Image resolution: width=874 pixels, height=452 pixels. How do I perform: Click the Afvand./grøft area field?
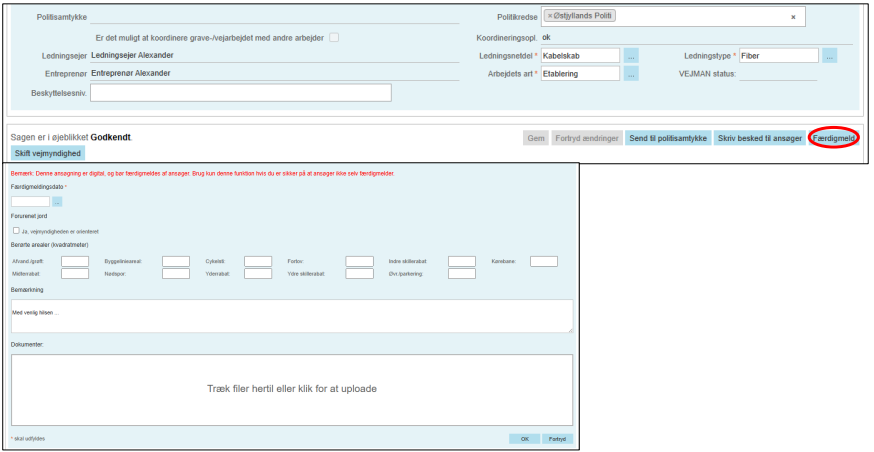click(x=75, y=262)
